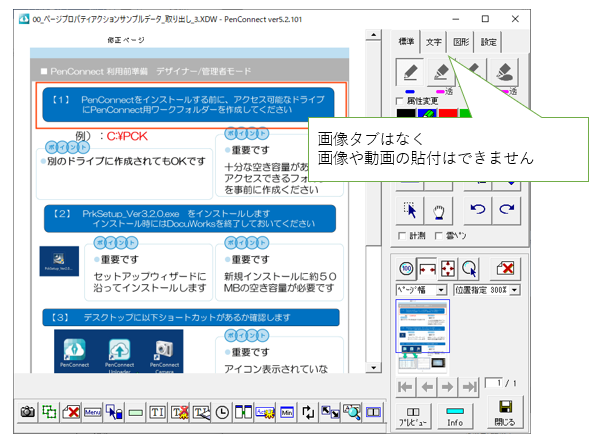Click the two linked pages icon
The width and height of the screenshot is (608, 443).
tap(244, 412)
